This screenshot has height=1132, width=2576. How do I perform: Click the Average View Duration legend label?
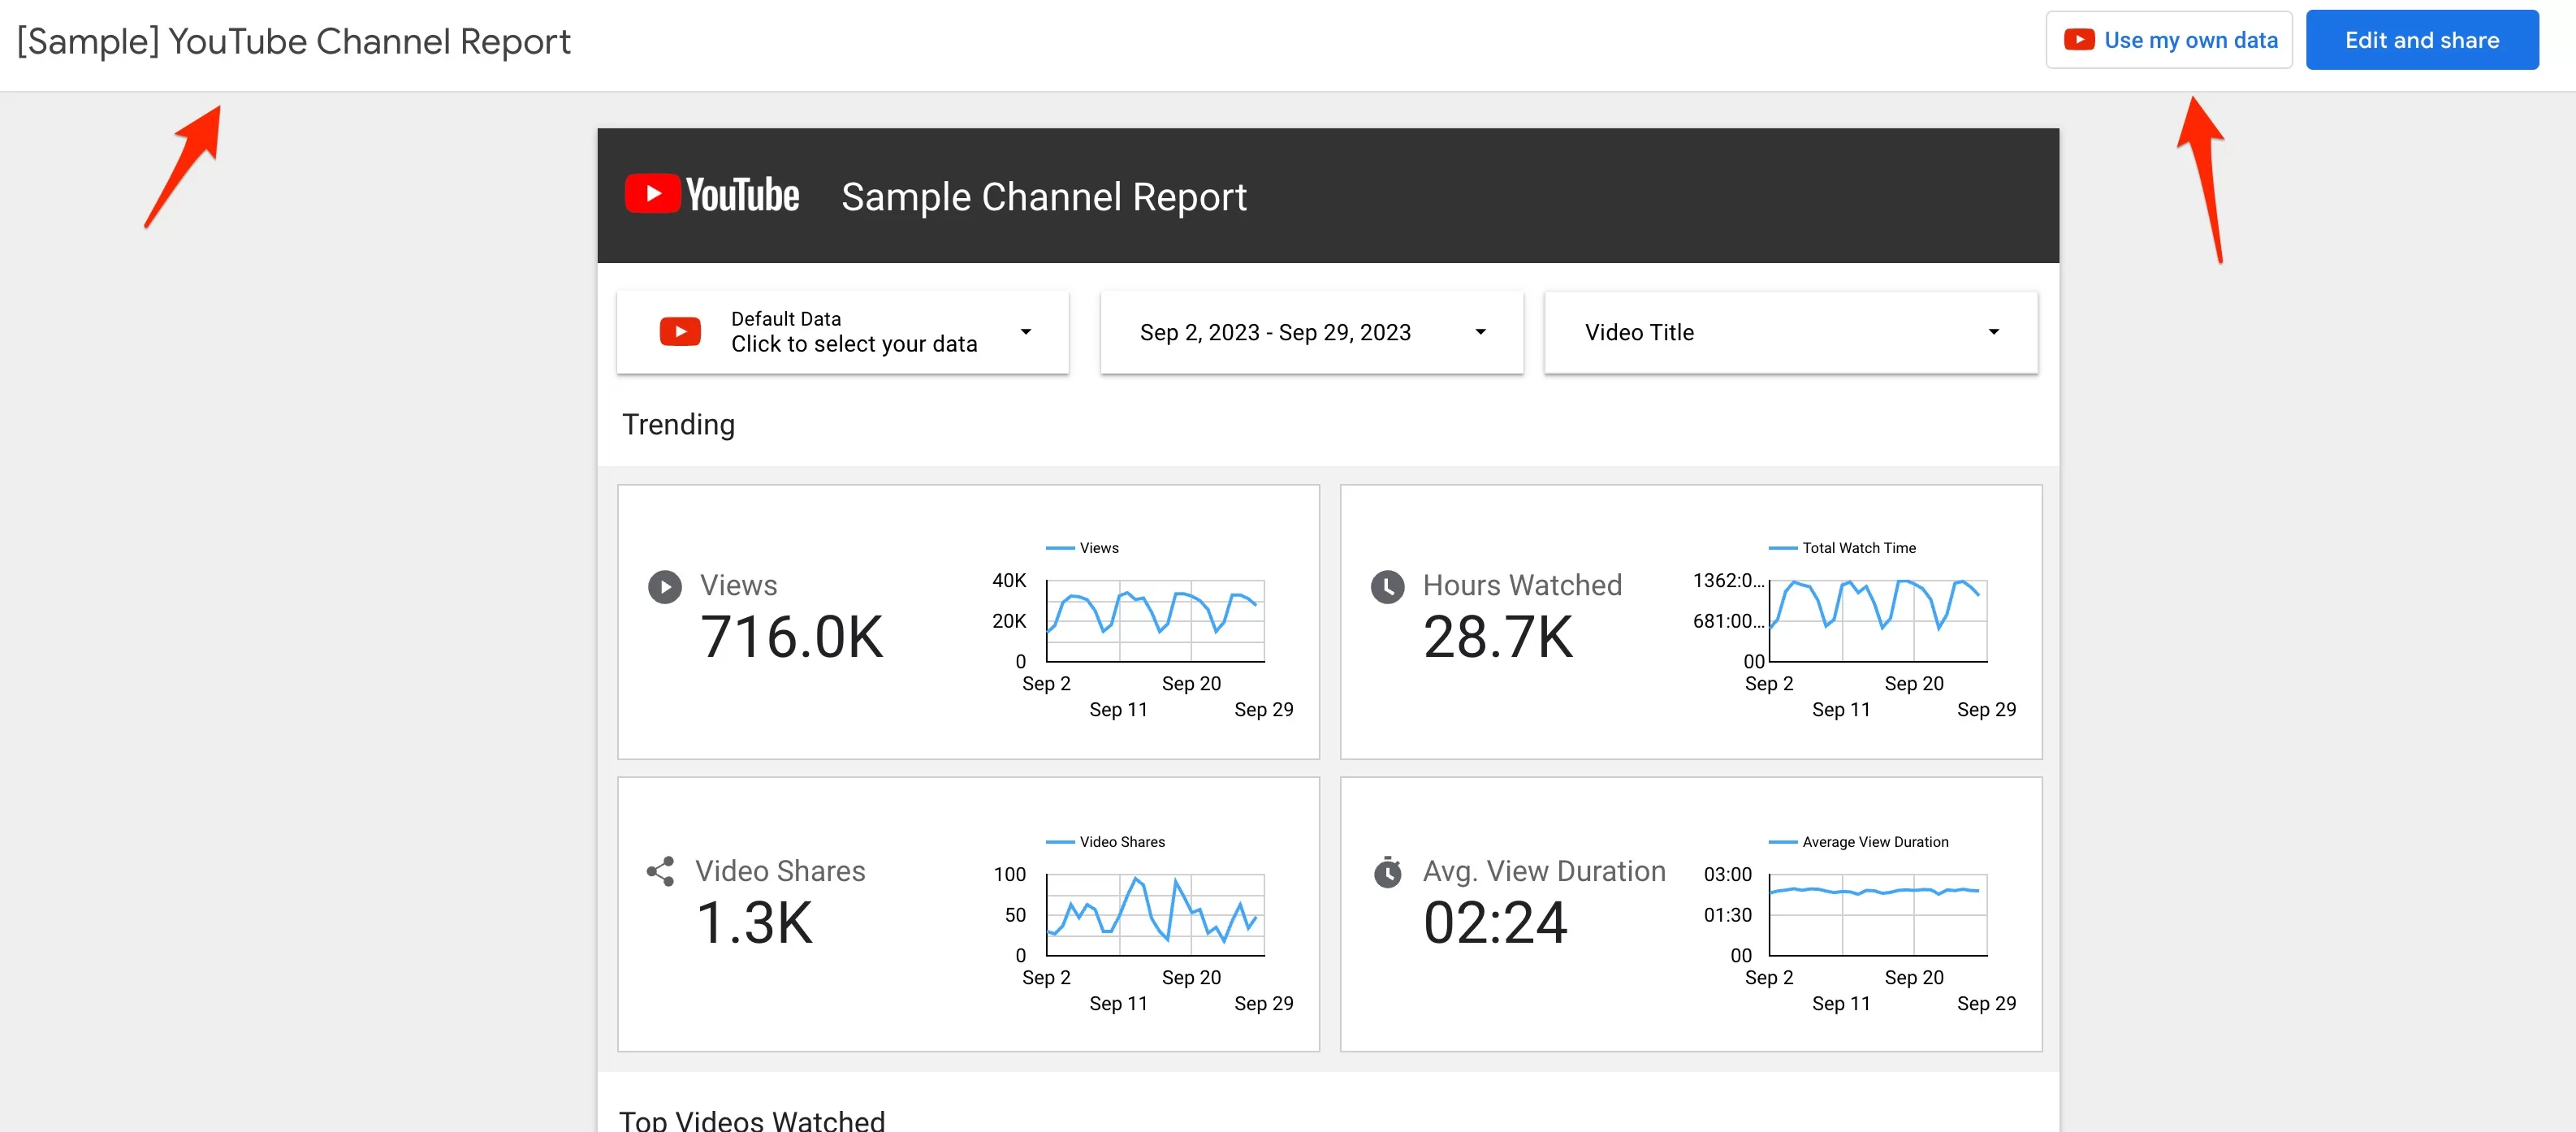[1875, 842]
